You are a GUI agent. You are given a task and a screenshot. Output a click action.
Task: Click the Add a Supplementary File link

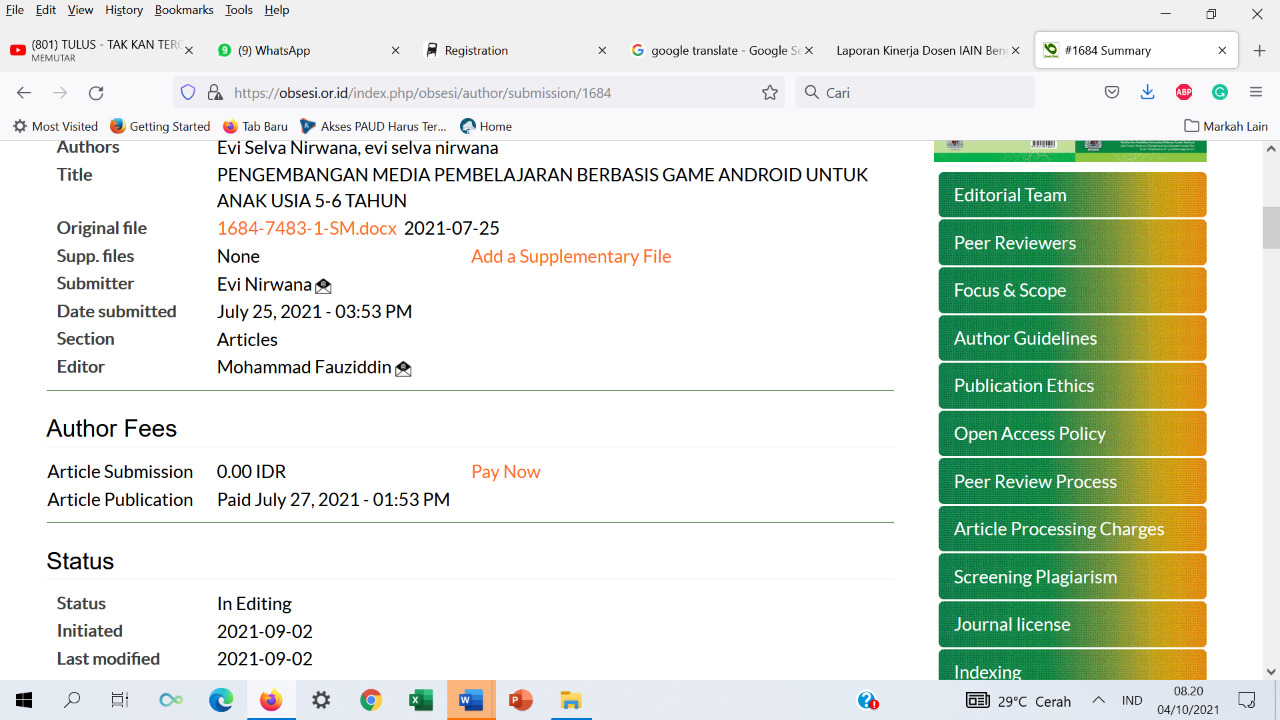571,256
